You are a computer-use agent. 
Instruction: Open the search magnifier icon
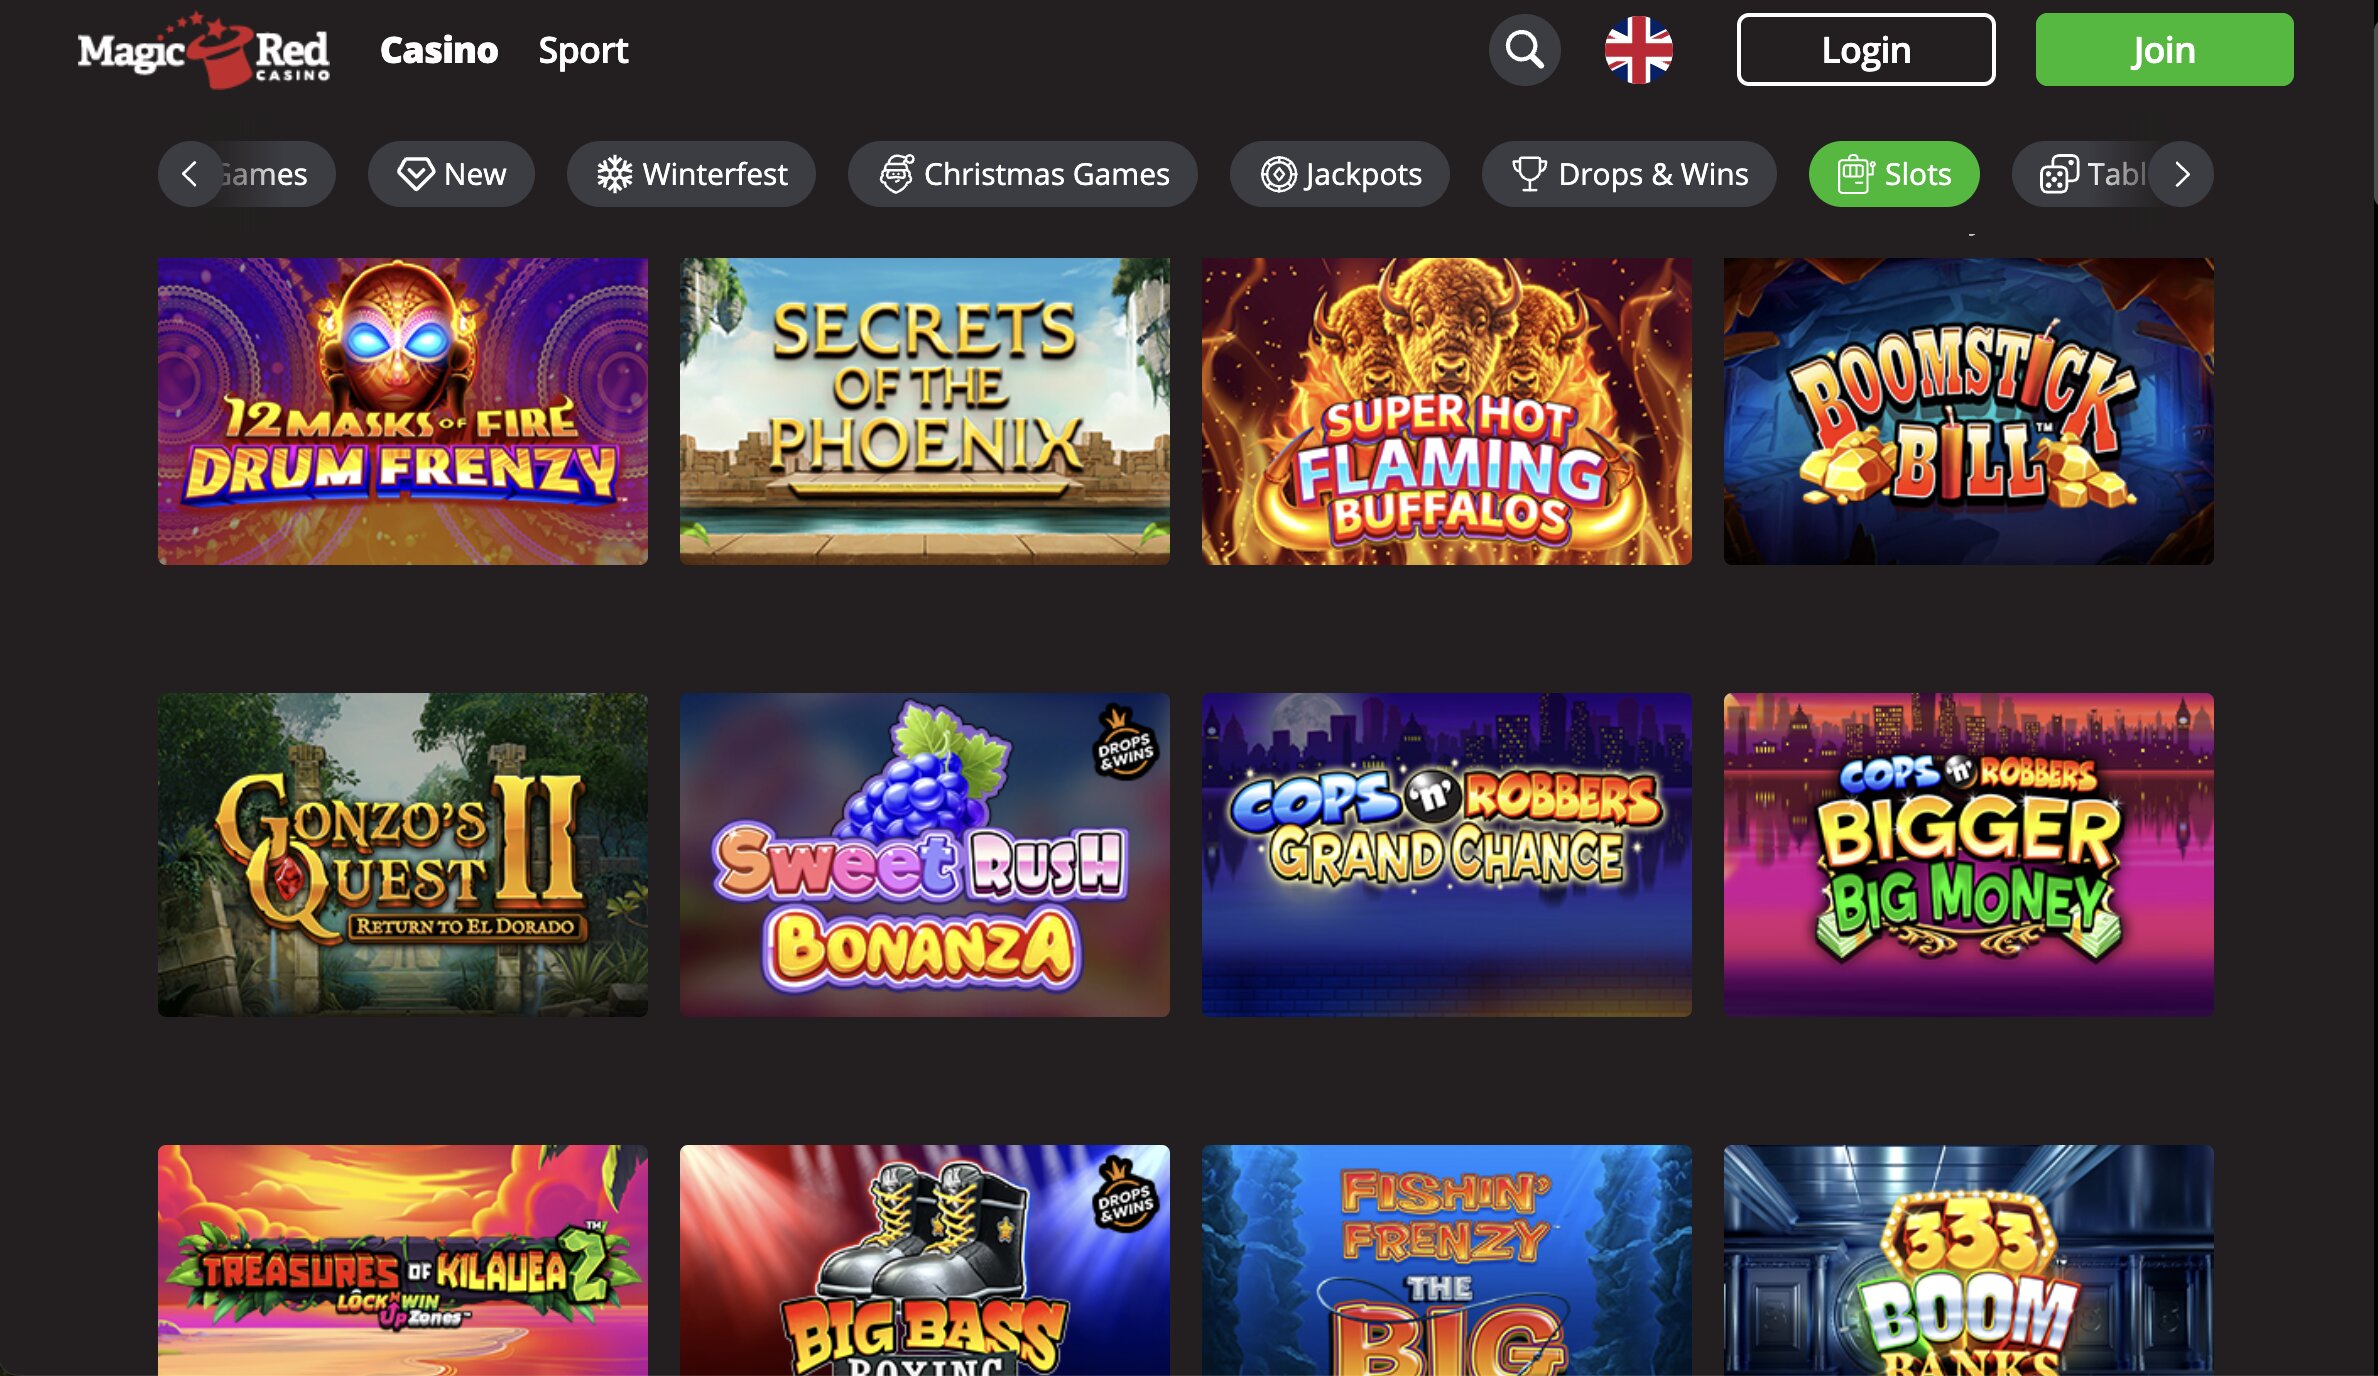(1524, 50)
